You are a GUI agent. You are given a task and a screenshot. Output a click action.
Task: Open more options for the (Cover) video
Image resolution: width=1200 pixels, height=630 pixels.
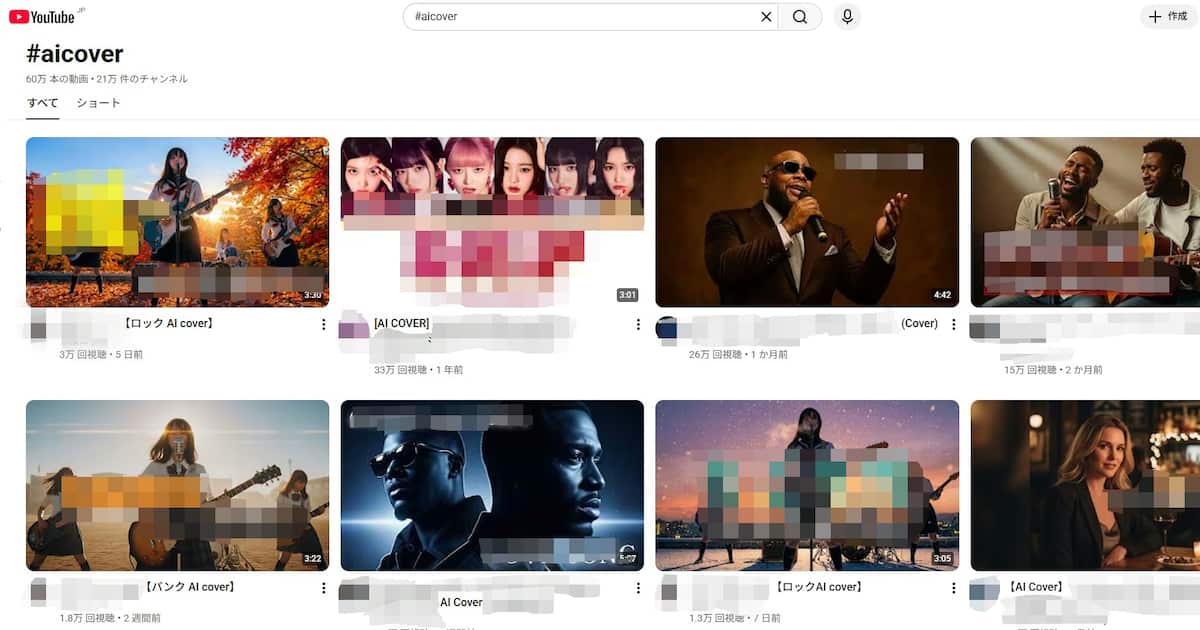pyautogui.click(x=953, y=324)
